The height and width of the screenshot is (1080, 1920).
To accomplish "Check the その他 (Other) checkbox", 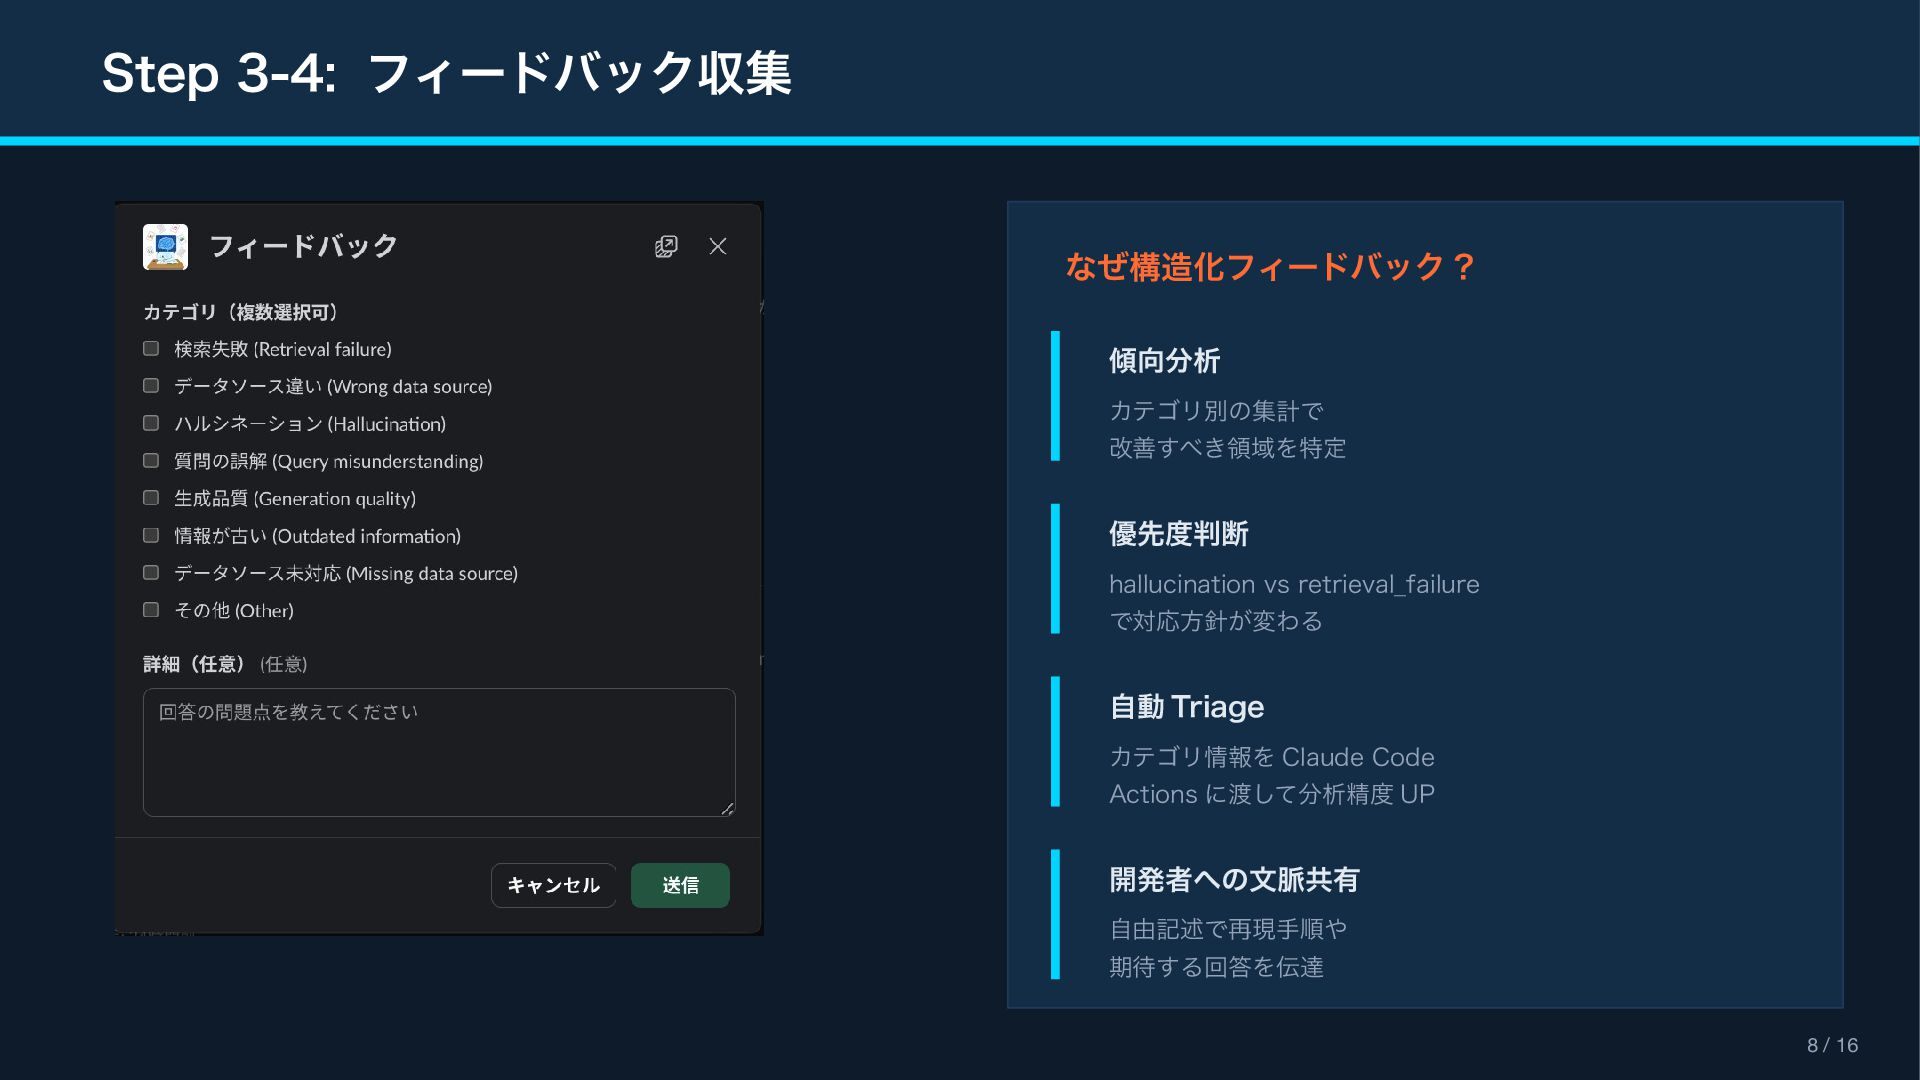I will click(151, 610).
